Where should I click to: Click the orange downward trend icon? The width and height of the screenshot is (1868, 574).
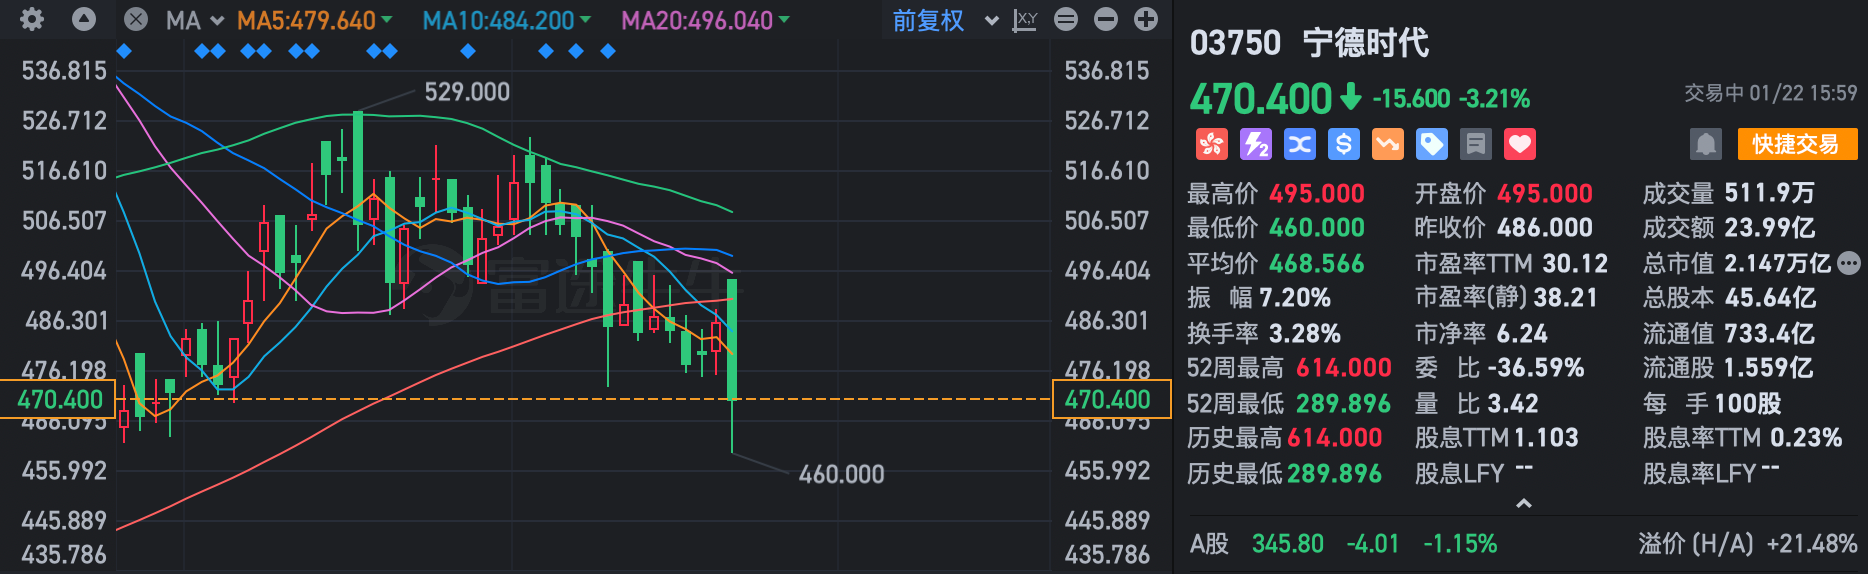point(1388,144)
